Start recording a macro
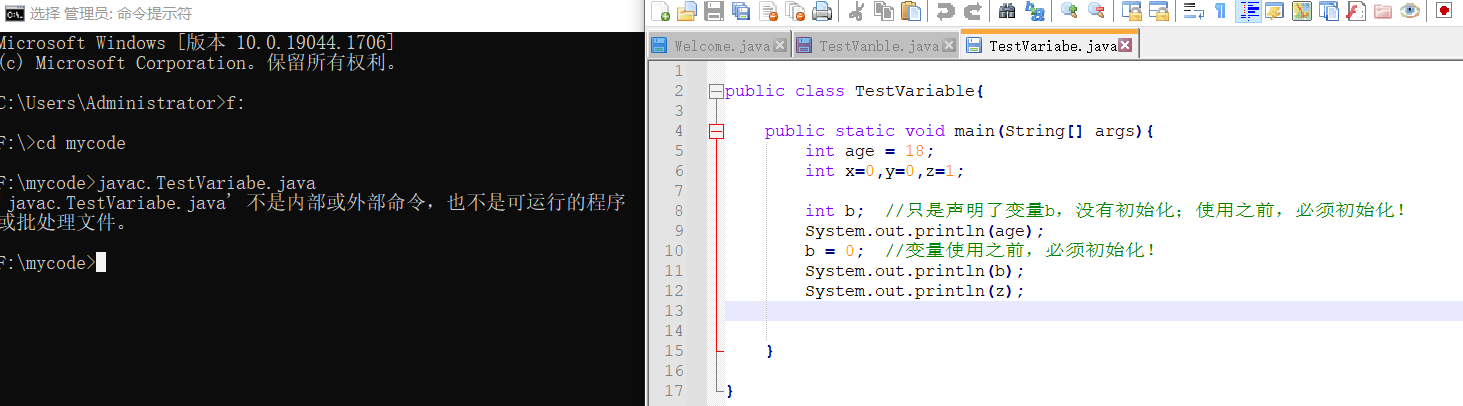This screenshot has width=1463, height=406. coord(1443,11)
